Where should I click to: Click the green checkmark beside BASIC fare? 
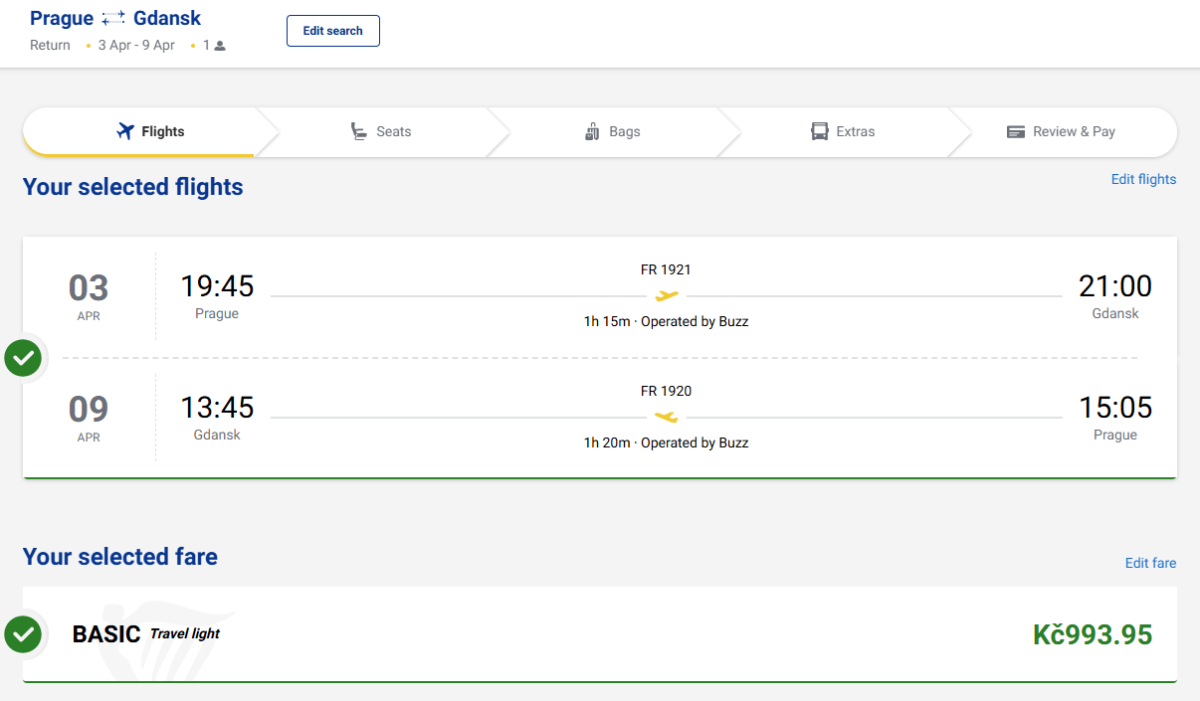(23, 634)
